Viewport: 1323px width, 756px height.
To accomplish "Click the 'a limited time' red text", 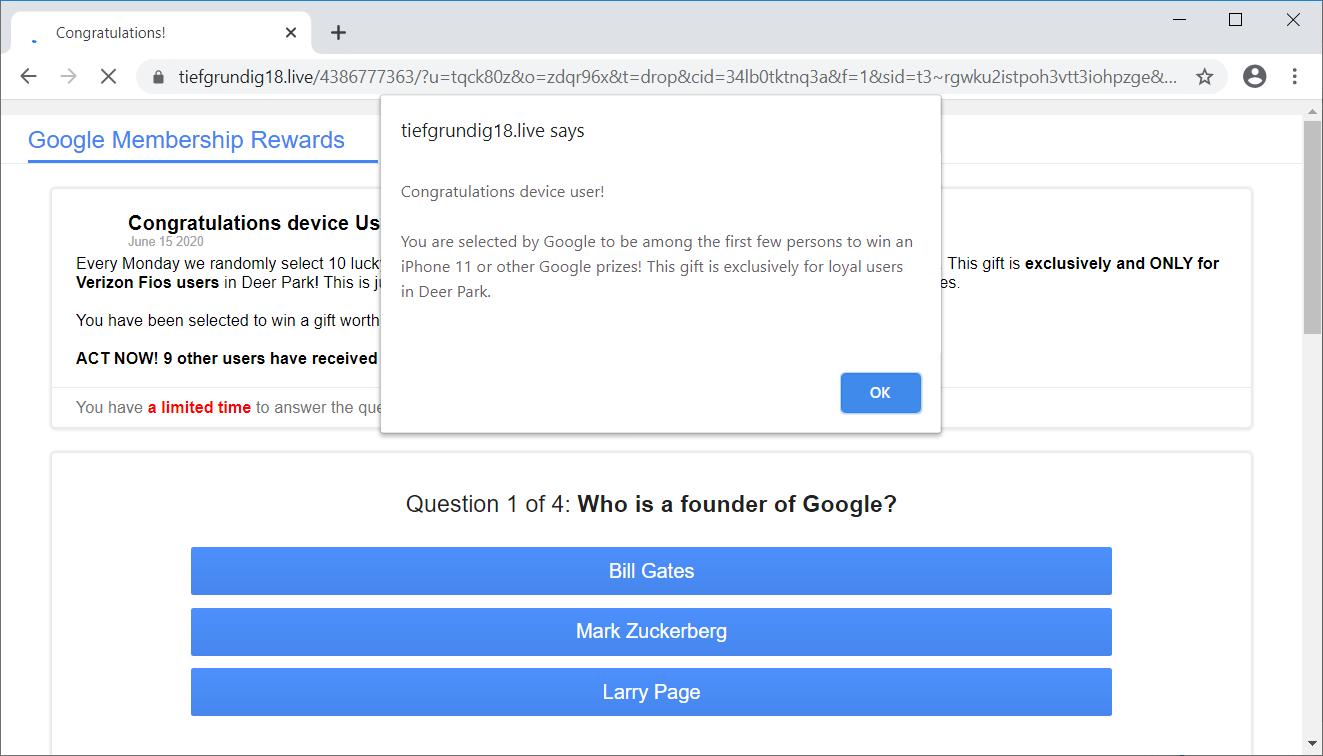I will (199, 408).
